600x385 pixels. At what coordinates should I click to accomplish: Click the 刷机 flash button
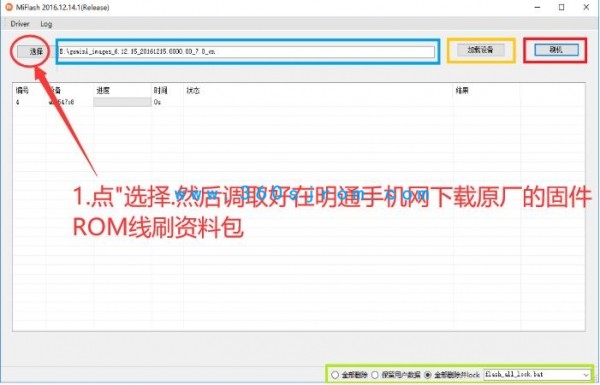pos(556,50)
